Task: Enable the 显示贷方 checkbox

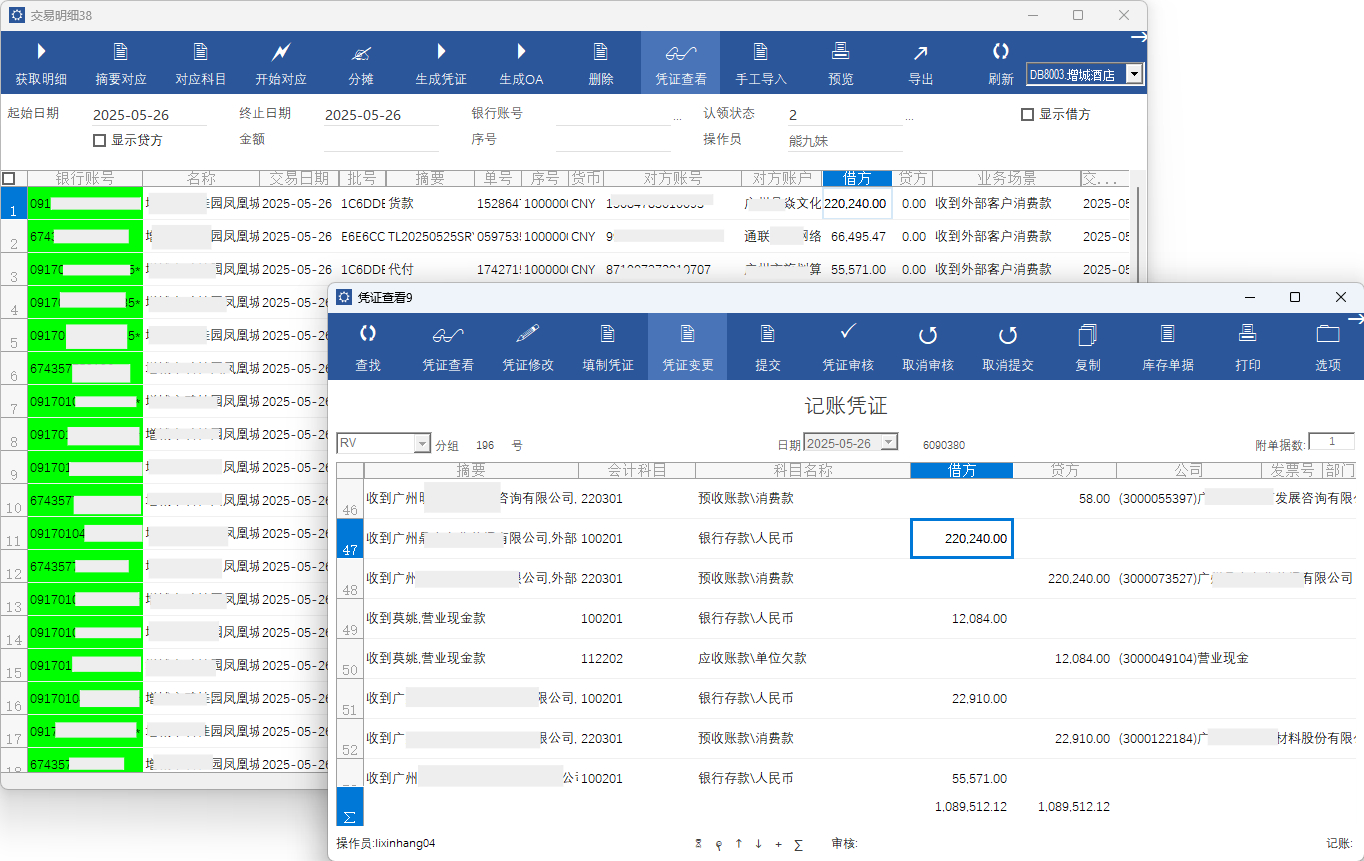Action: [x=99, y=140]
